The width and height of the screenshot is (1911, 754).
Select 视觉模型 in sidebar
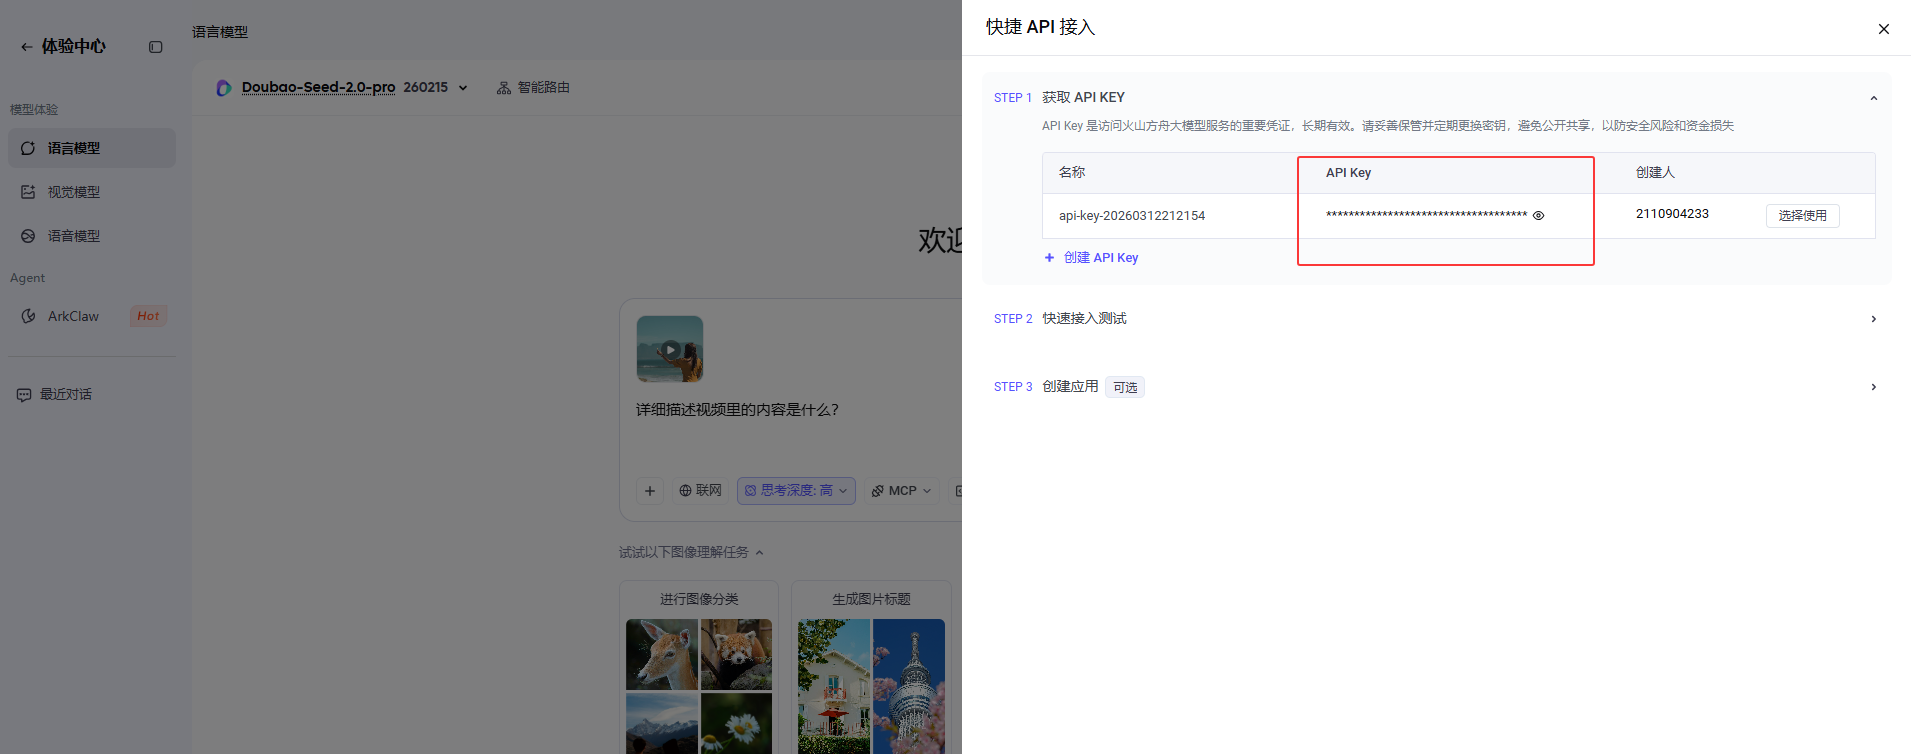pos(74,192)
